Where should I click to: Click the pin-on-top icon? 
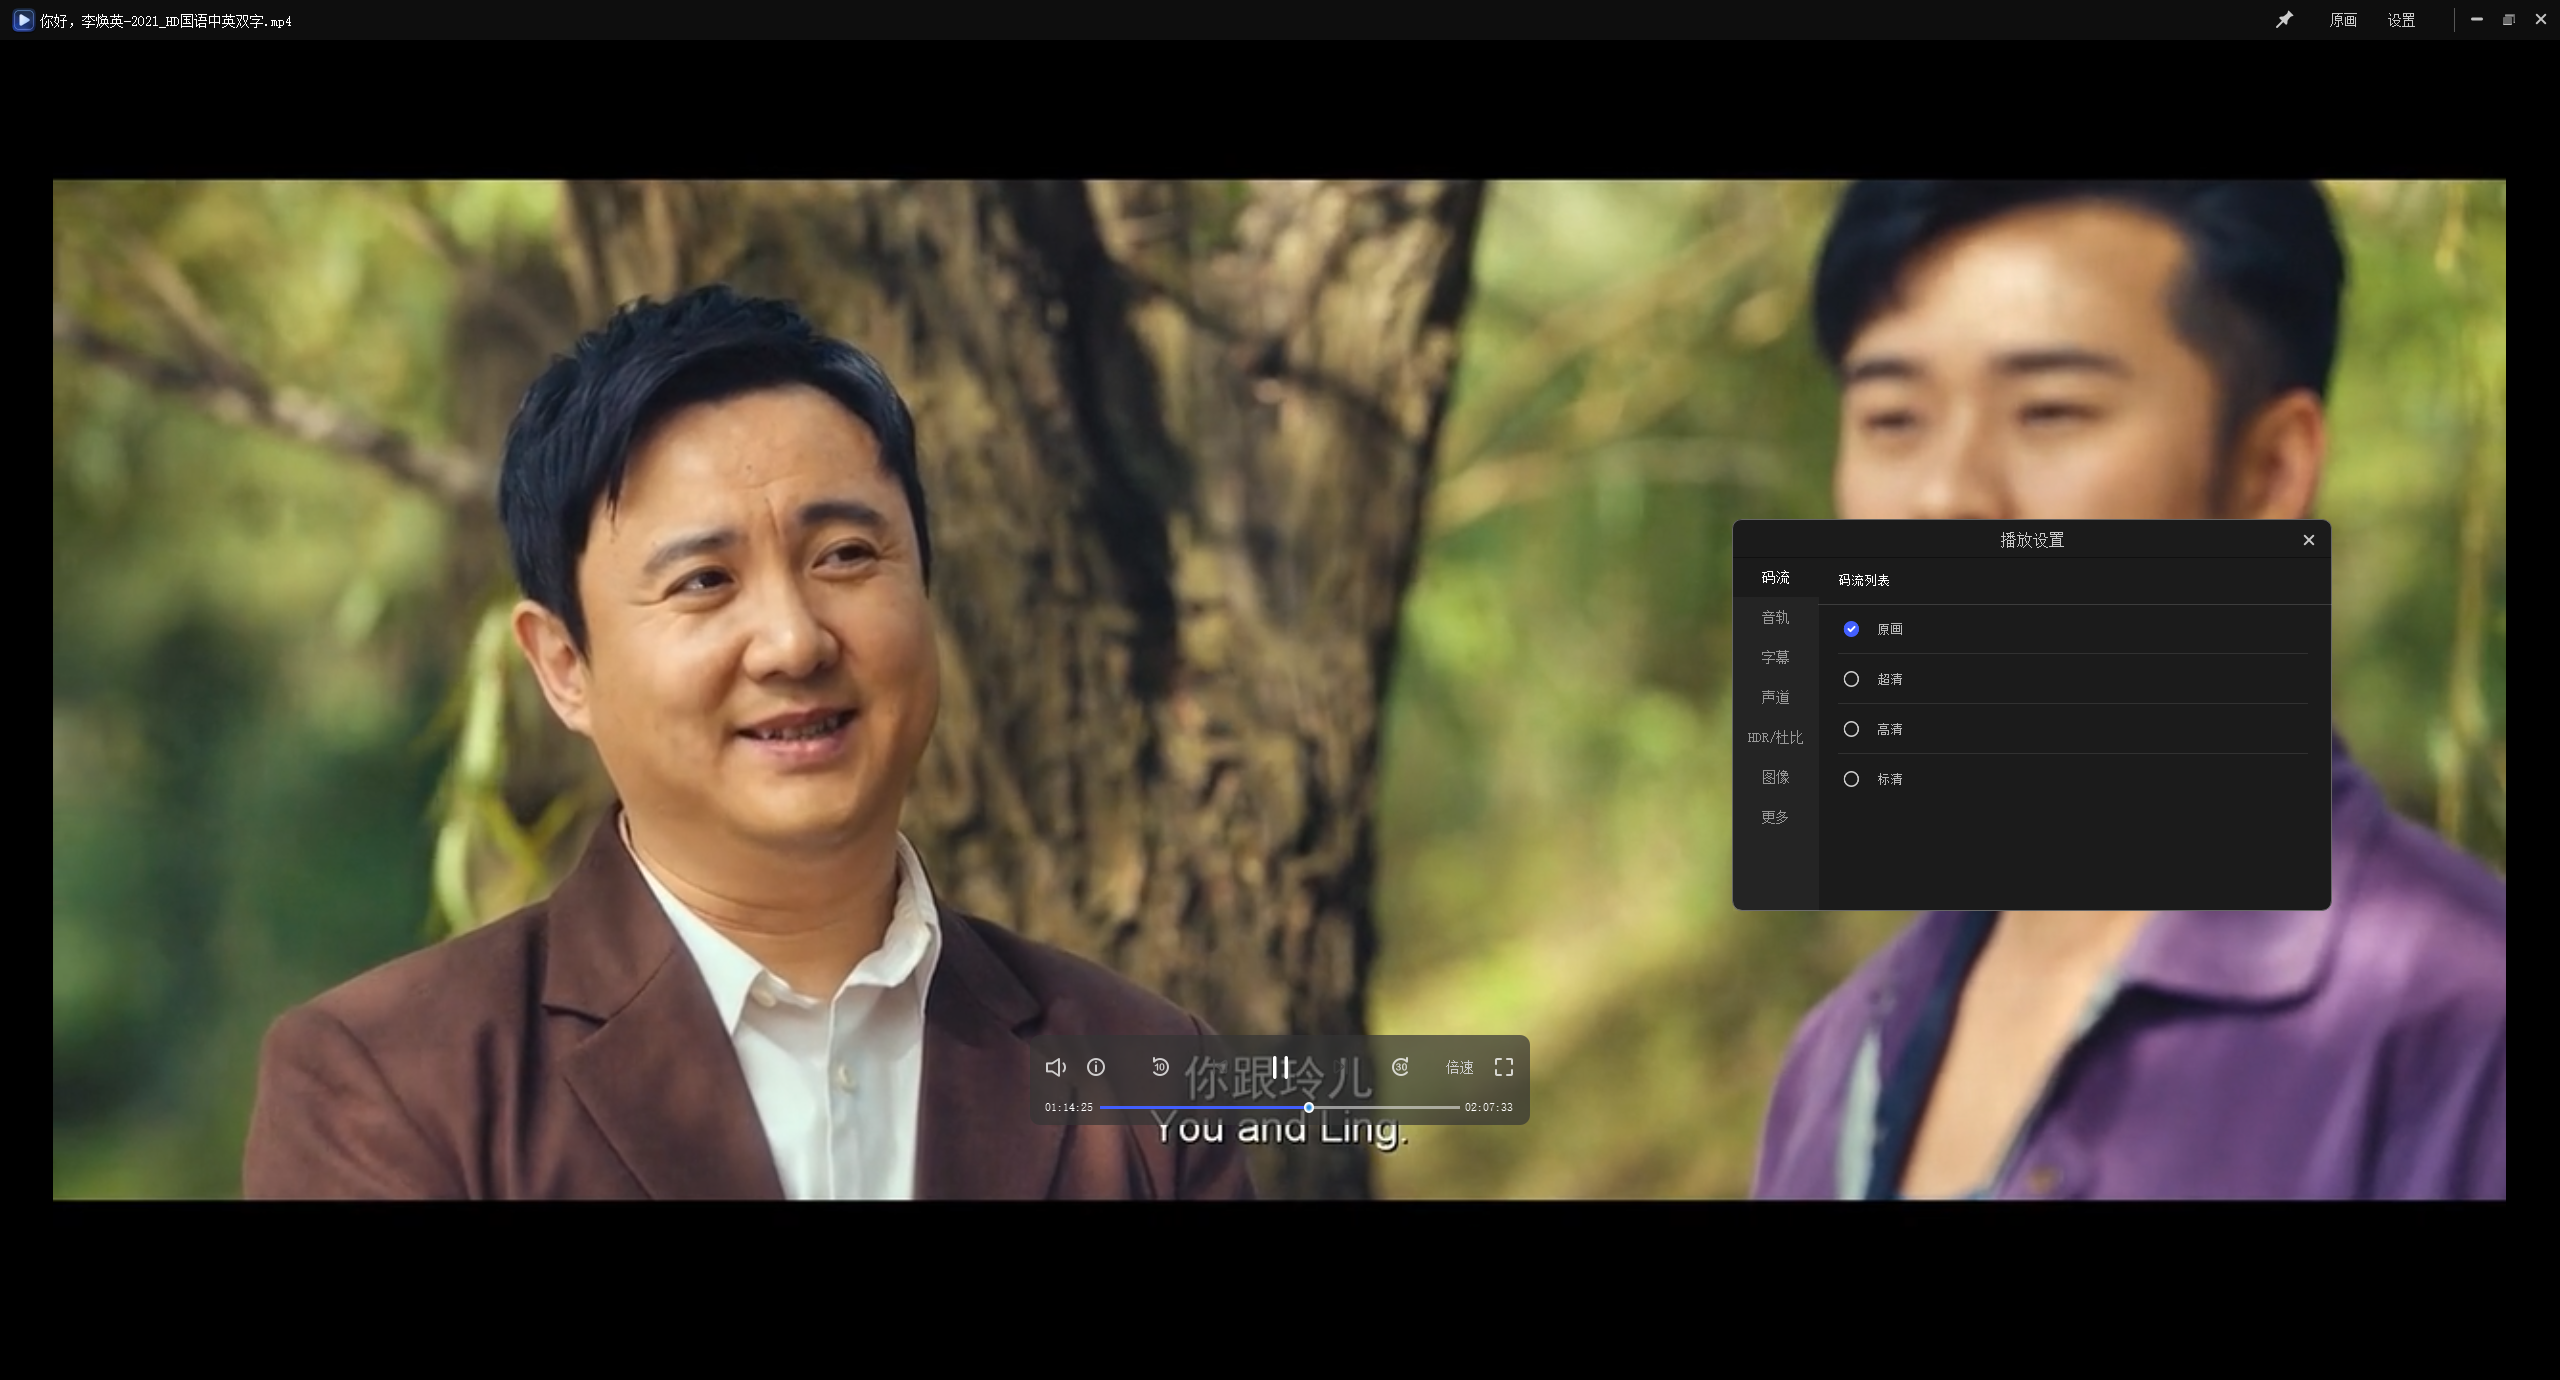2284,20
